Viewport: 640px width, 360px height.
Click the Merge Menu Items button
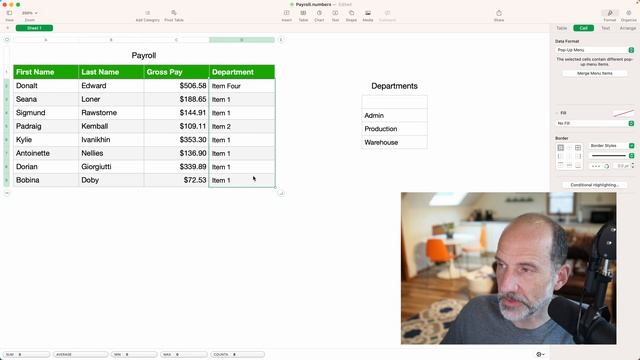(595, 73)
